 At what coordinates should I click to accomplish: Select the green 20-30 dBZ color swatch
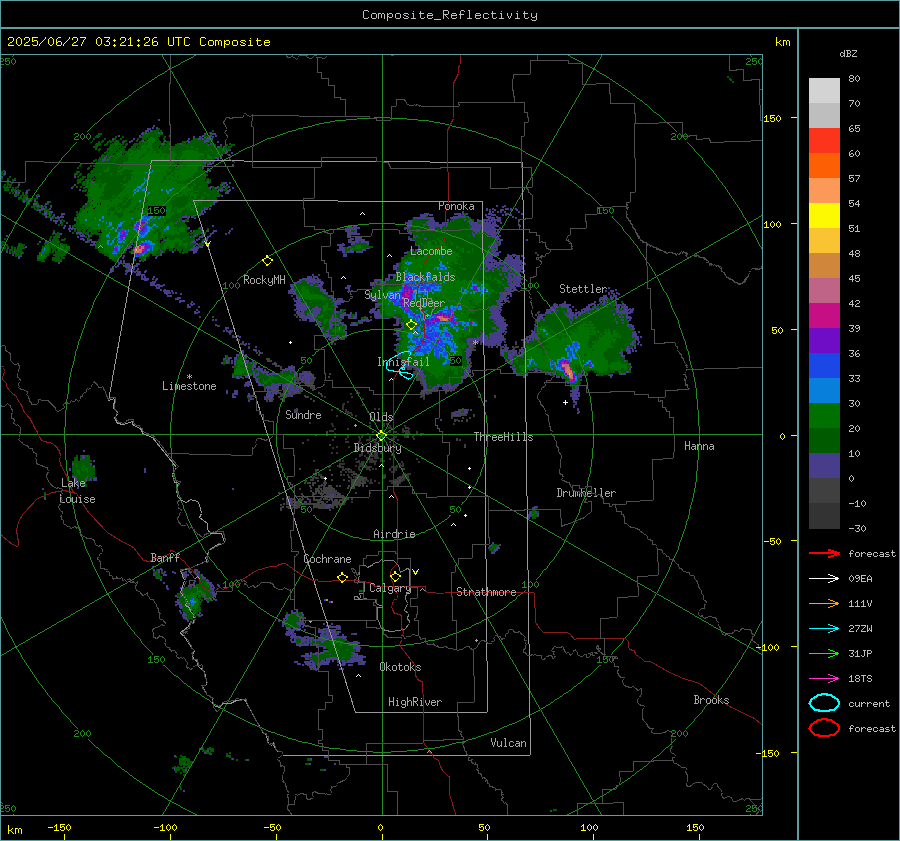click(x=824, y=416)
